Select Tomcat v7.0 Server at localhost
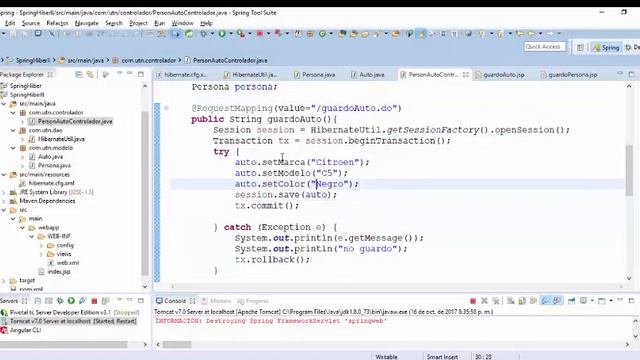This screenshot has height=360, width=640. click(x=69, y=321)
